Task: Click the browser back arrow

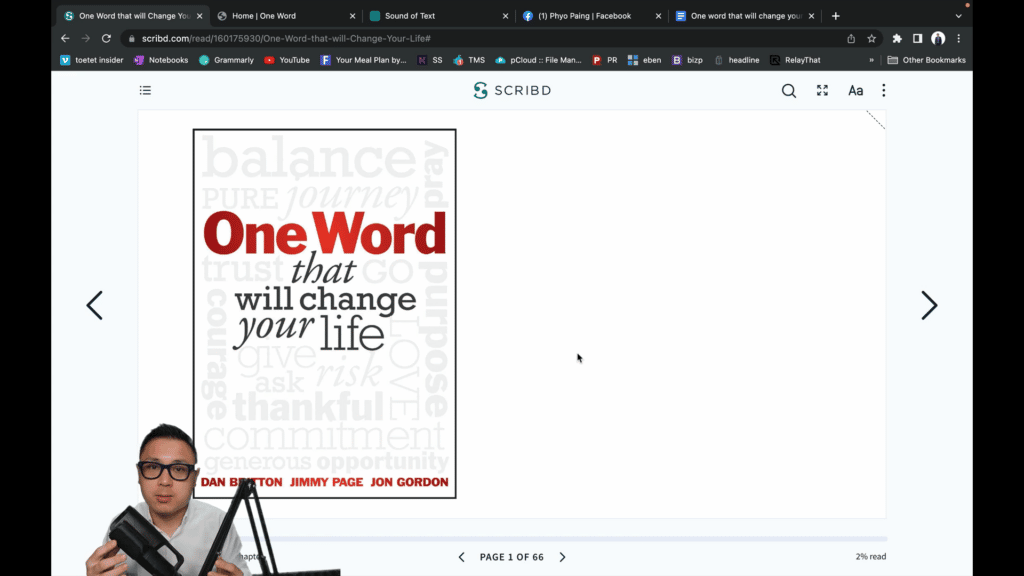Action: [65, 39]
